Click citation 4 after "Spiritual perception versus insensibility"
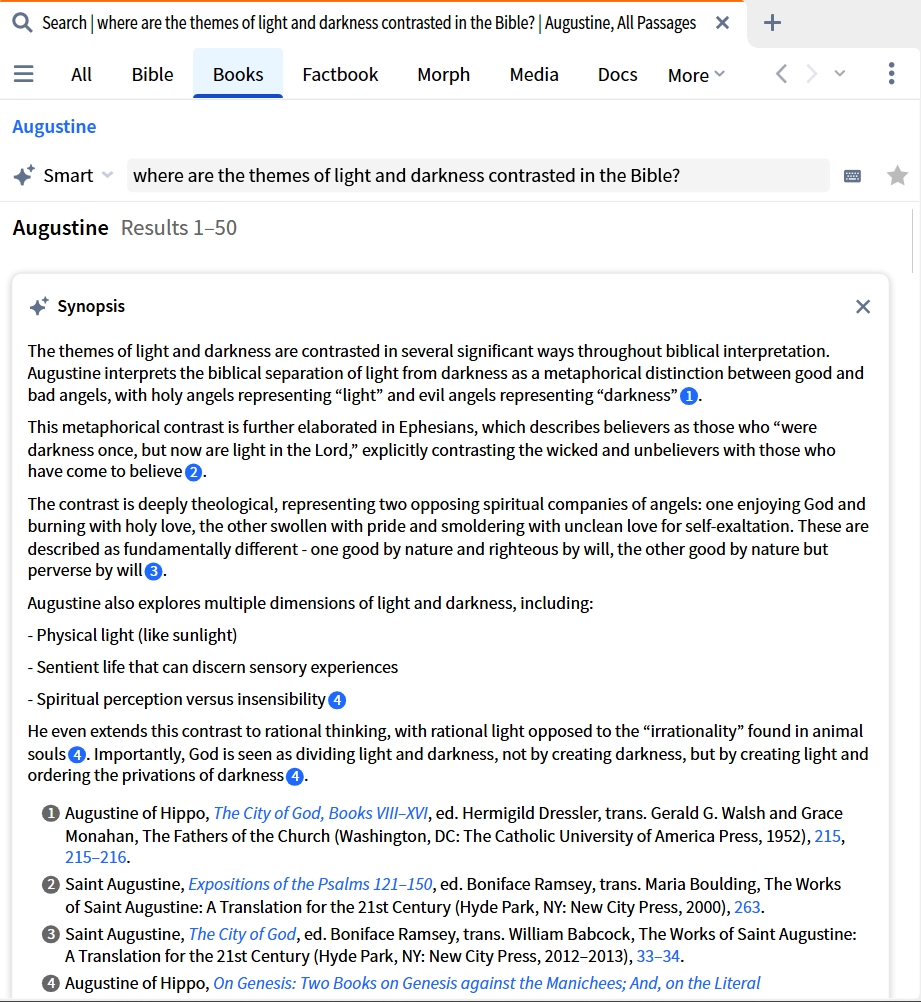Image resolution: width=921 pixels, height=1002 pixels. (337, 700)
